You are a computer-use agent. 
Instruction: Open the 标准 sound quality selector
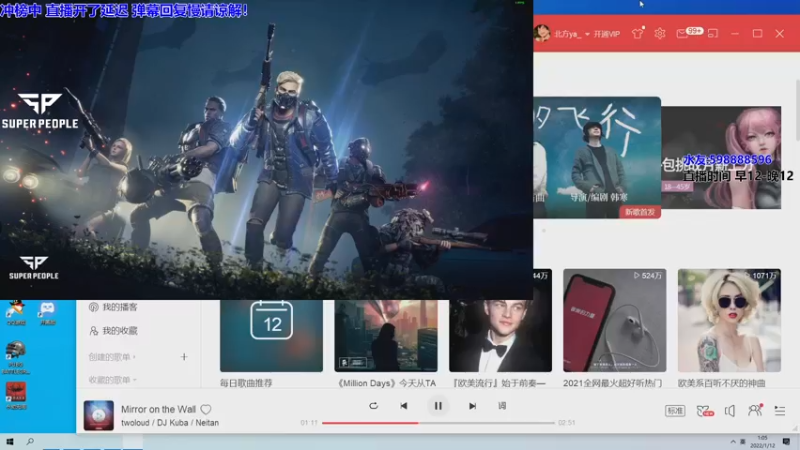(675, 411)
